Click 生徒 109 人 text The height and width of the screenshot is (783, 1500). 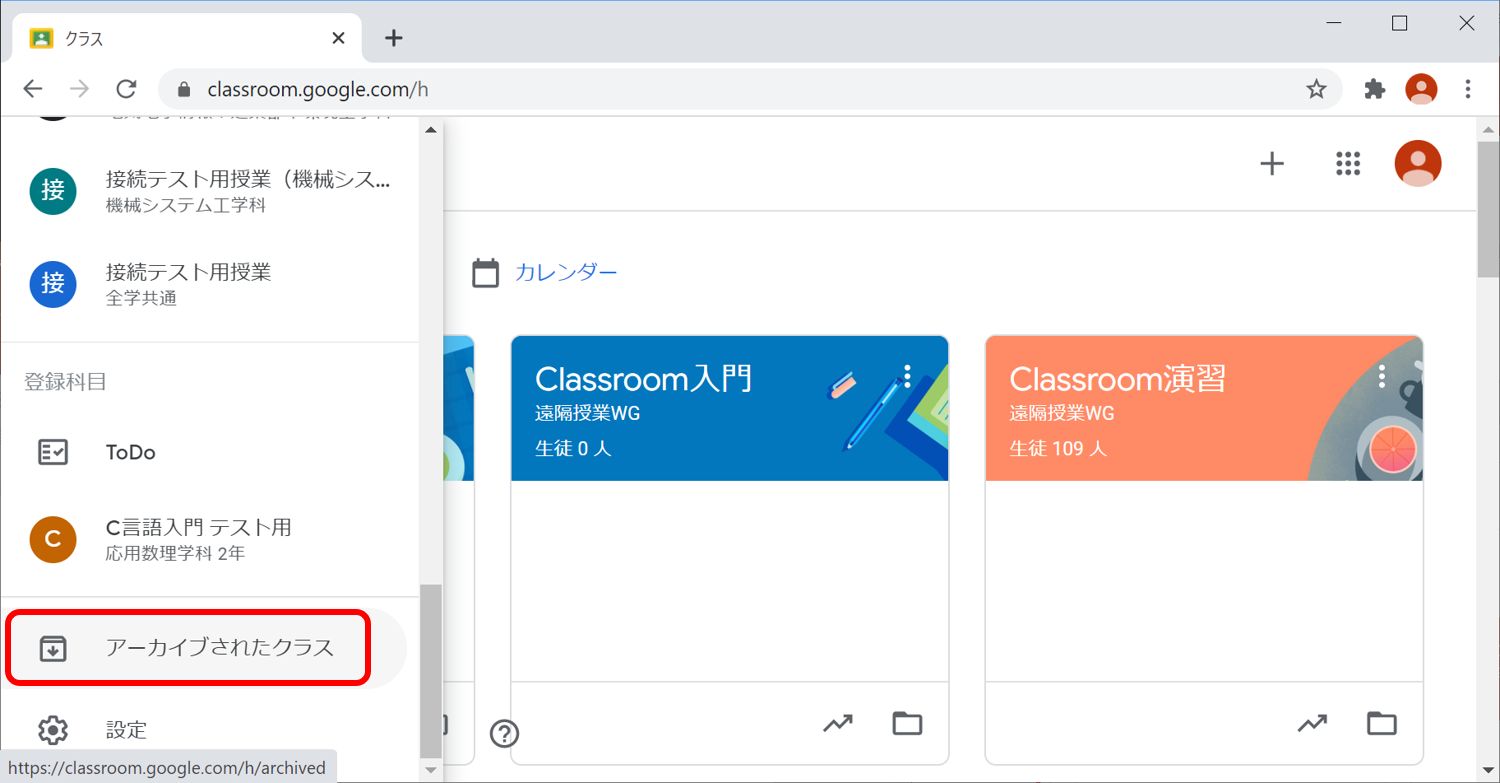click(x=1058, y=448)
